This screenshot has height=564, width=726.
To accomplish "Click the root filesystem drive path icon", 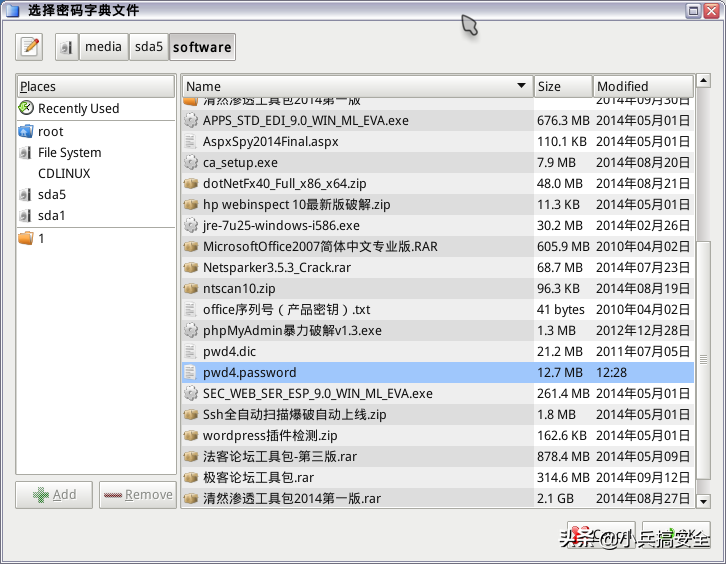I will click(67, 47).
